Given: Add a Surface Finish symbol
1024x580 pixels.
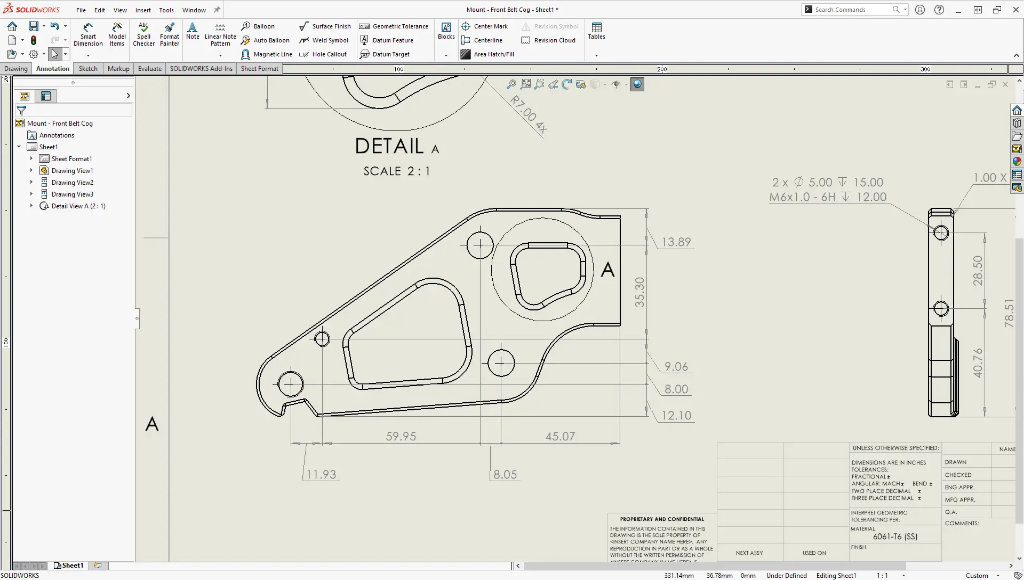Looking at the screenshot, I should [x=325, y=26].
